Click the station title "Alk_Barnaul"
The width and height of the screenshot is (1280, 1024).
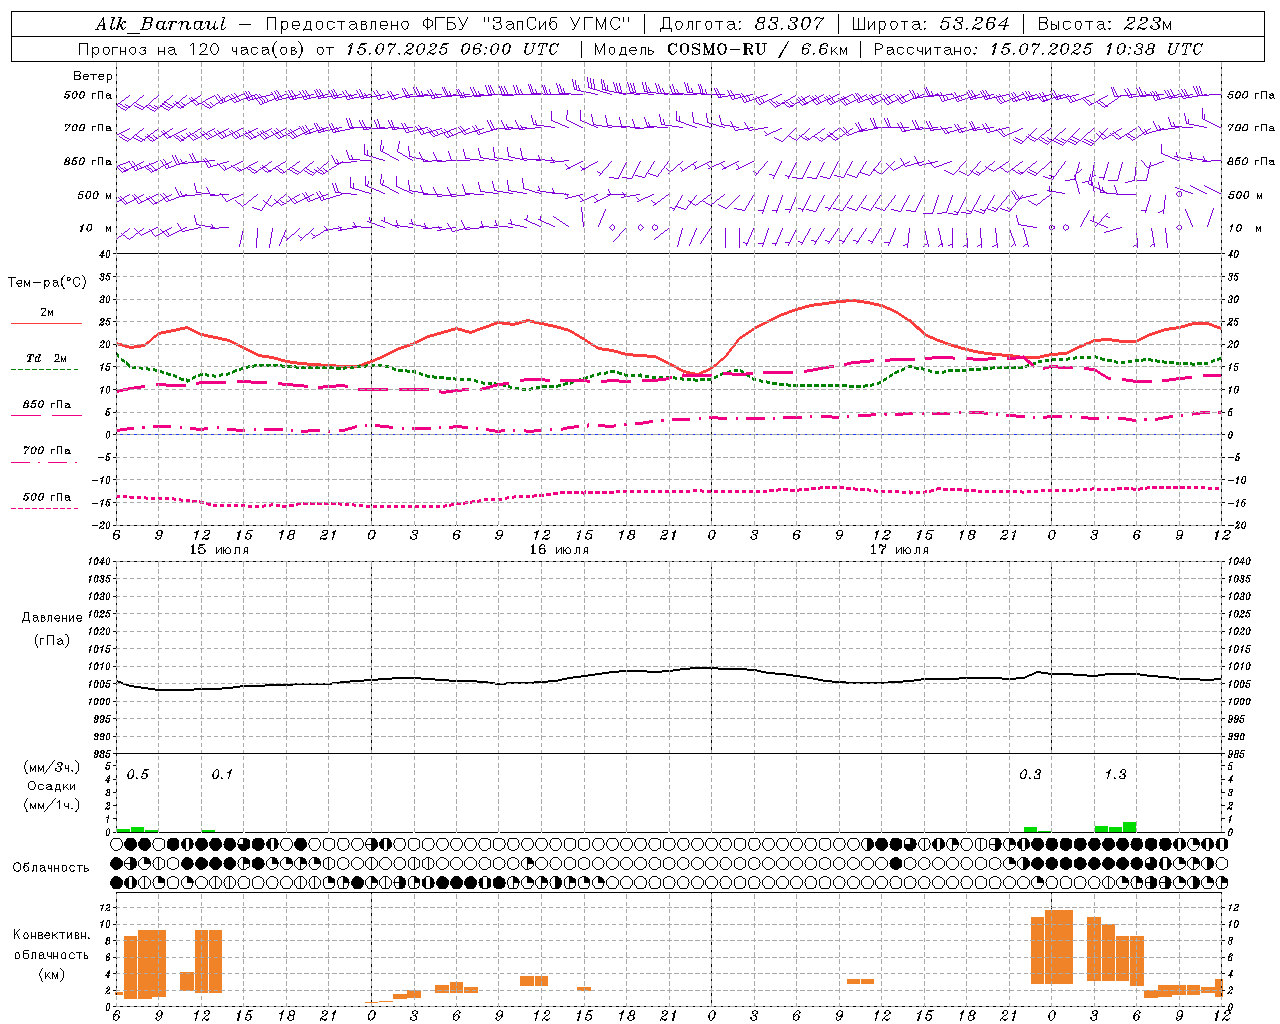coord(161,24)
